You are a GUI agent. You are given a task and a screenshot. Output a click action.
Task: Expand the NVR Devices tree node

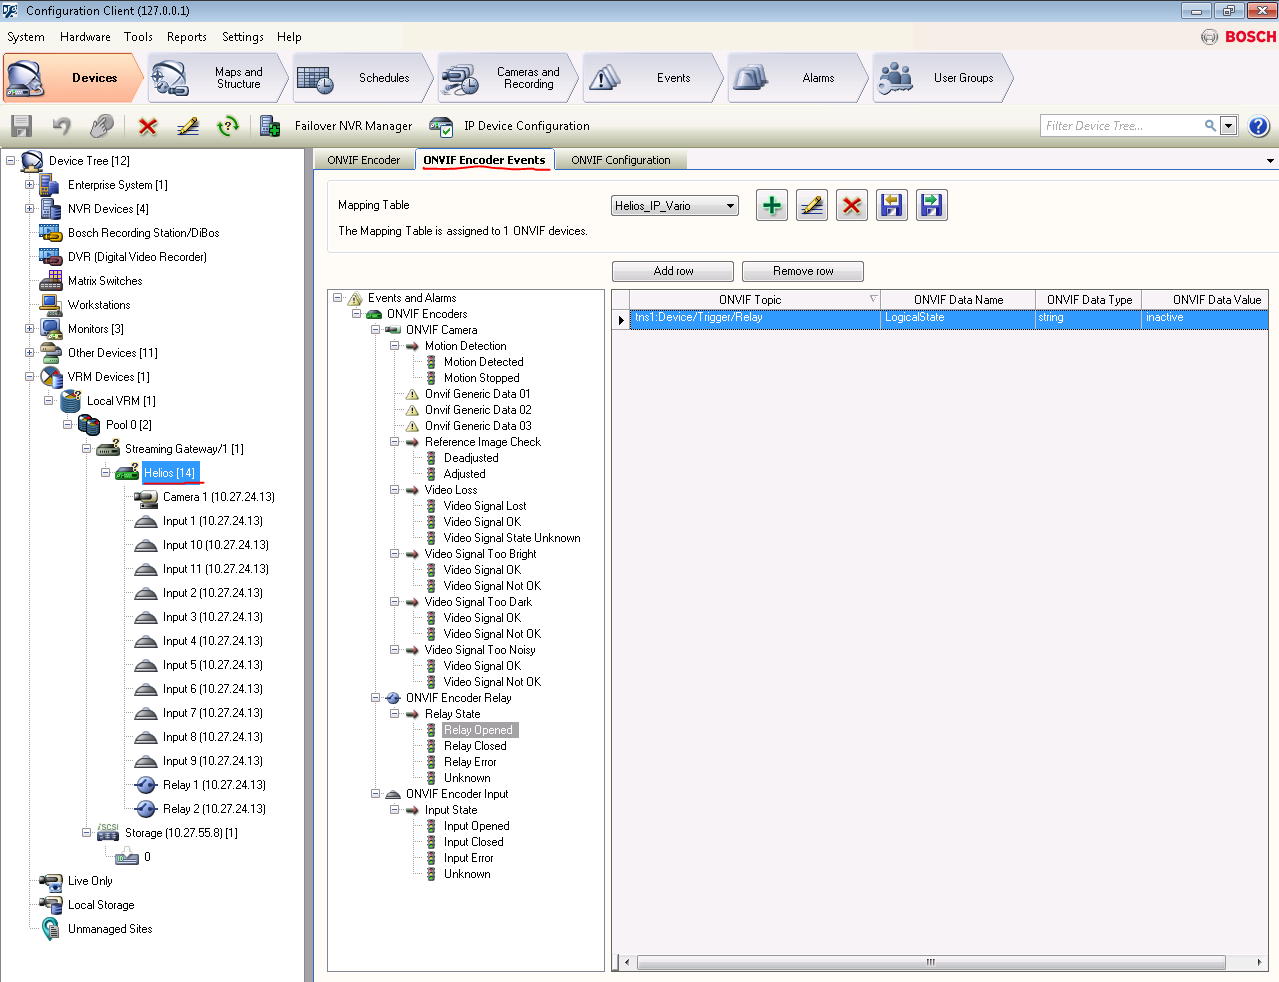coord(28,208)
